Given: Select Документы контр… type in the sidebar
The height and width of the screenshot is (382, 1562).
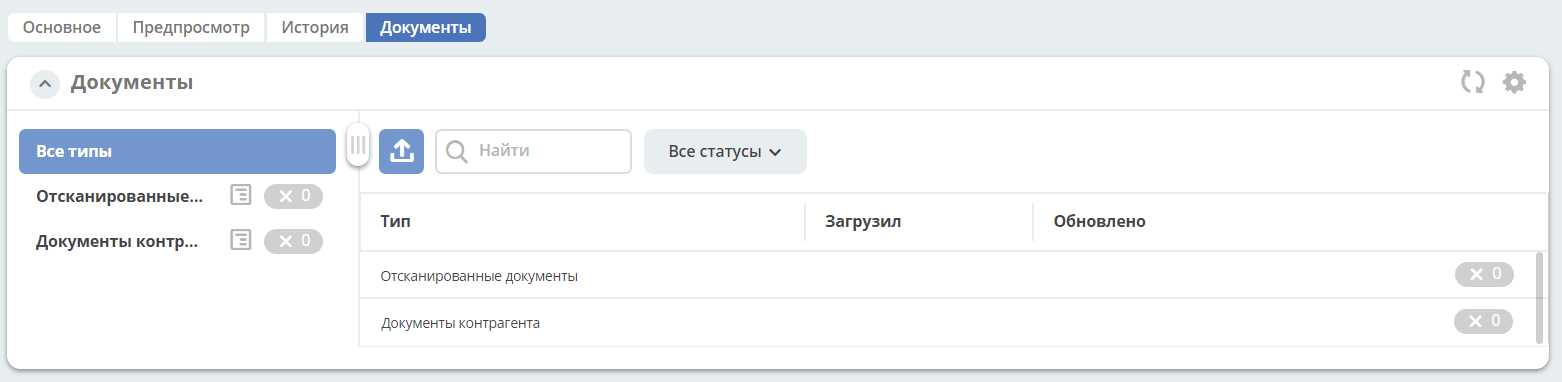Looking at the screenshot, I should [x=117, y=241].
